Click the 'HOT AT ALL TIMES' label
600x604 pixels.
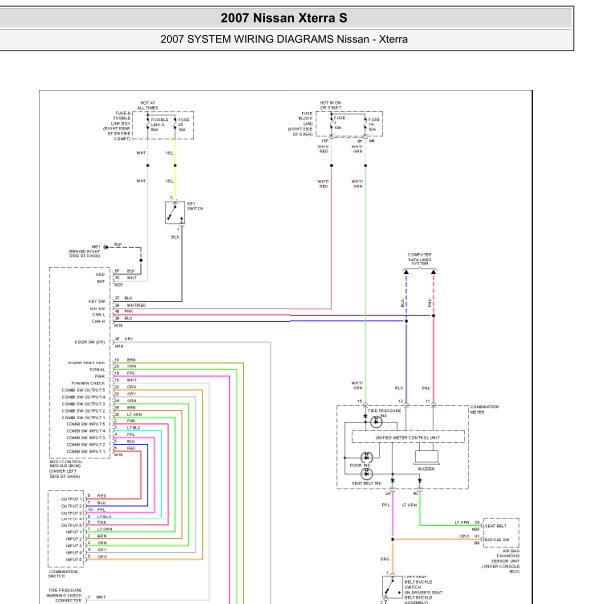(x=147, y=106)
